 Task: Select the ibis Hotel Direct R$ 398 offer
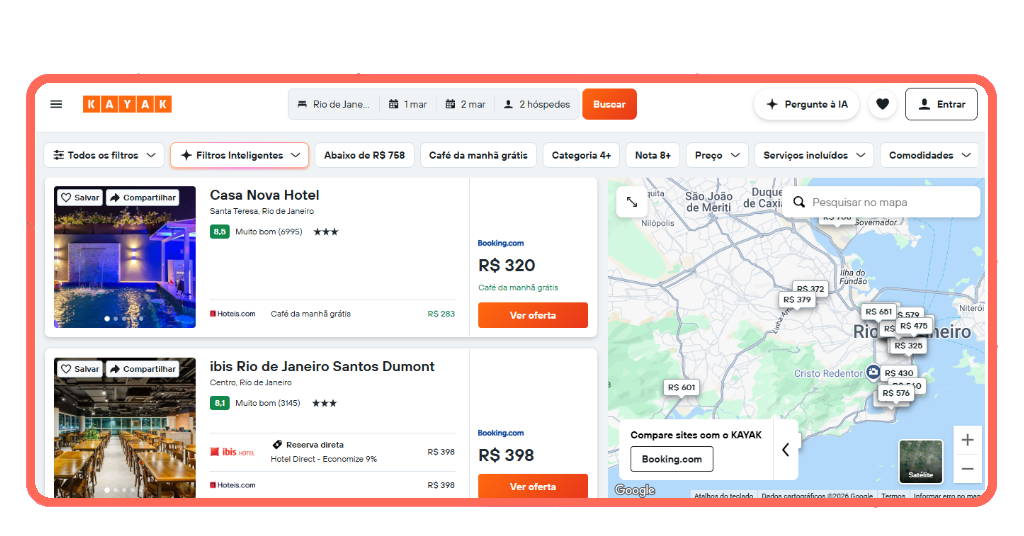point(332,452)
